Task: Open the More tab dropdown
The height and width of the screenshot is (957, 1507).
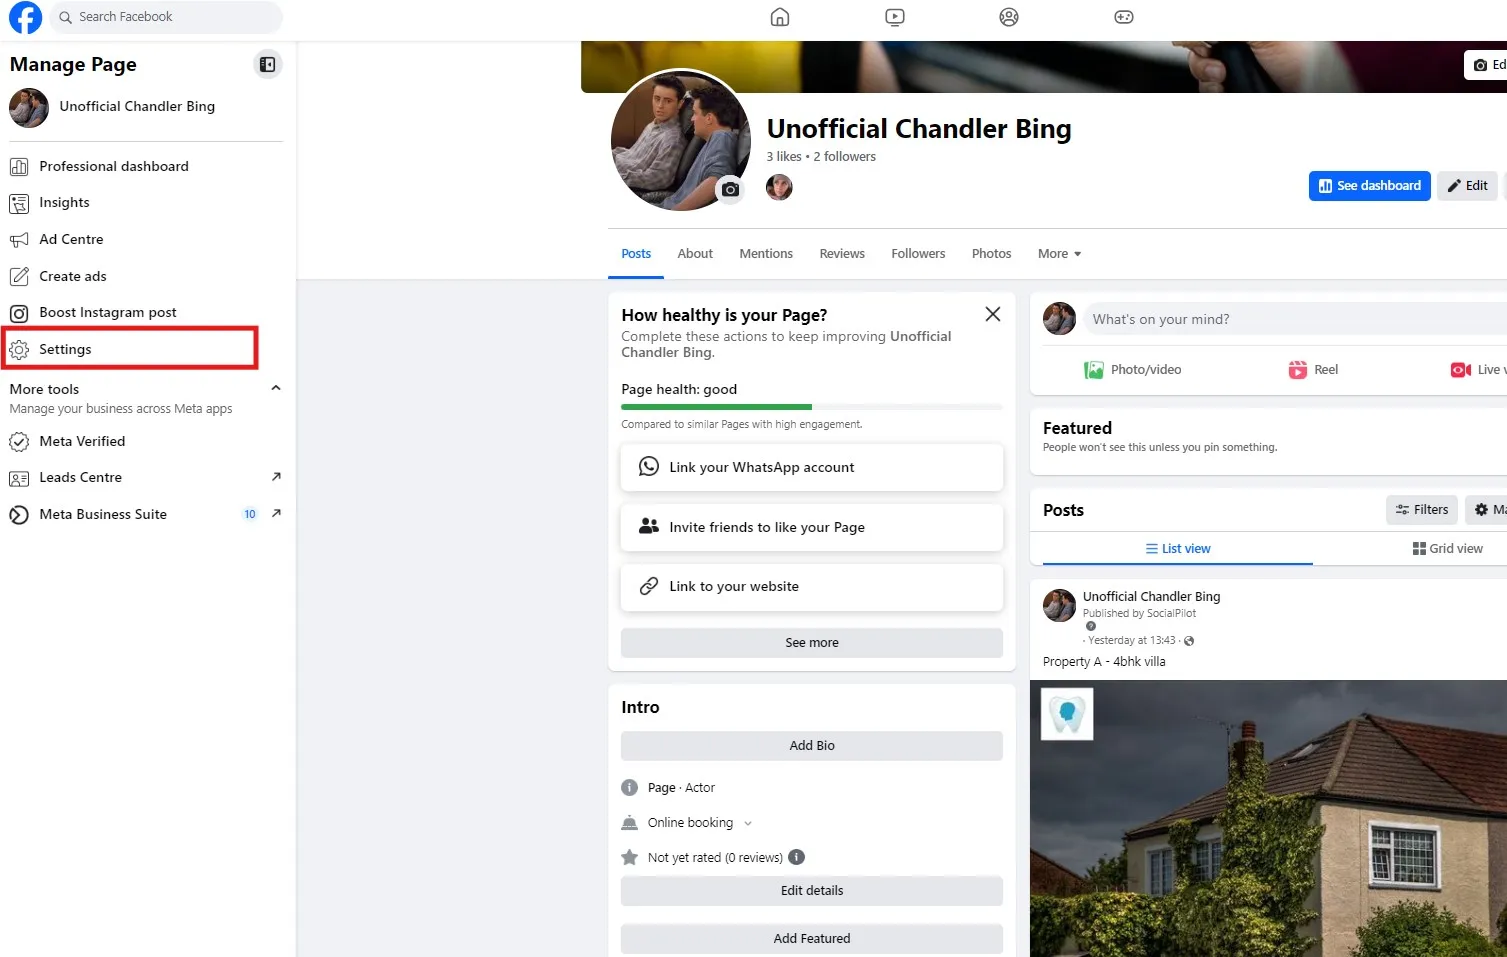Action: [1058, 253]
